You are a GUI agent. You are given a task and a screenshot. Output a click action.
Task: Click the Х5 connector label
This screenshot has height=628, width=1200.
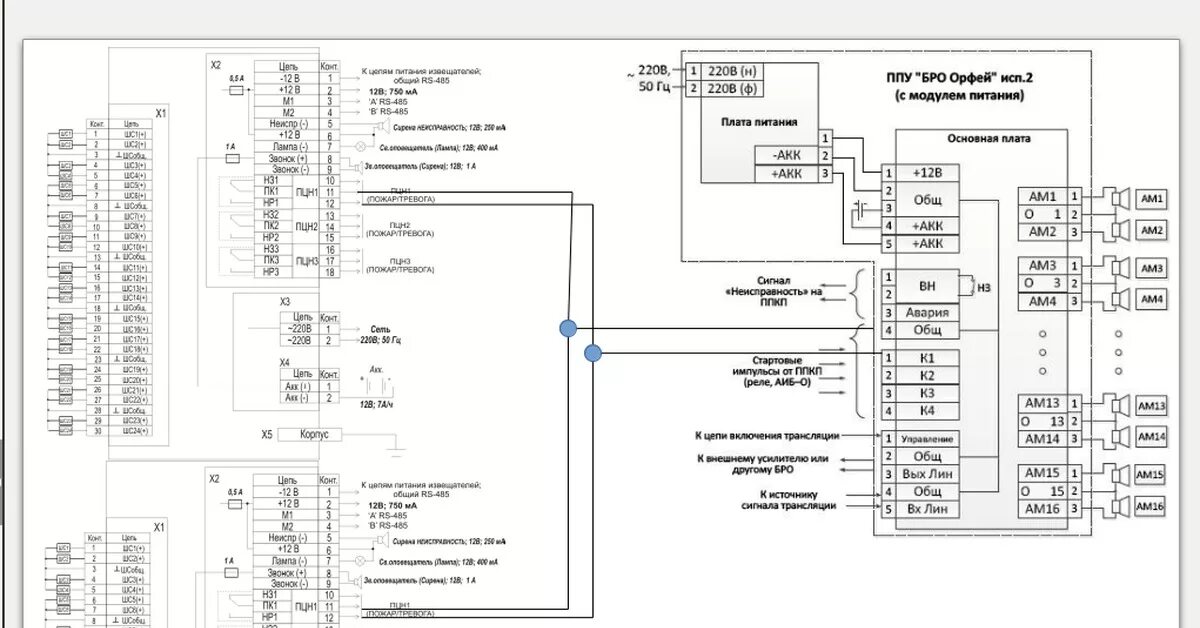pos(268,435)
